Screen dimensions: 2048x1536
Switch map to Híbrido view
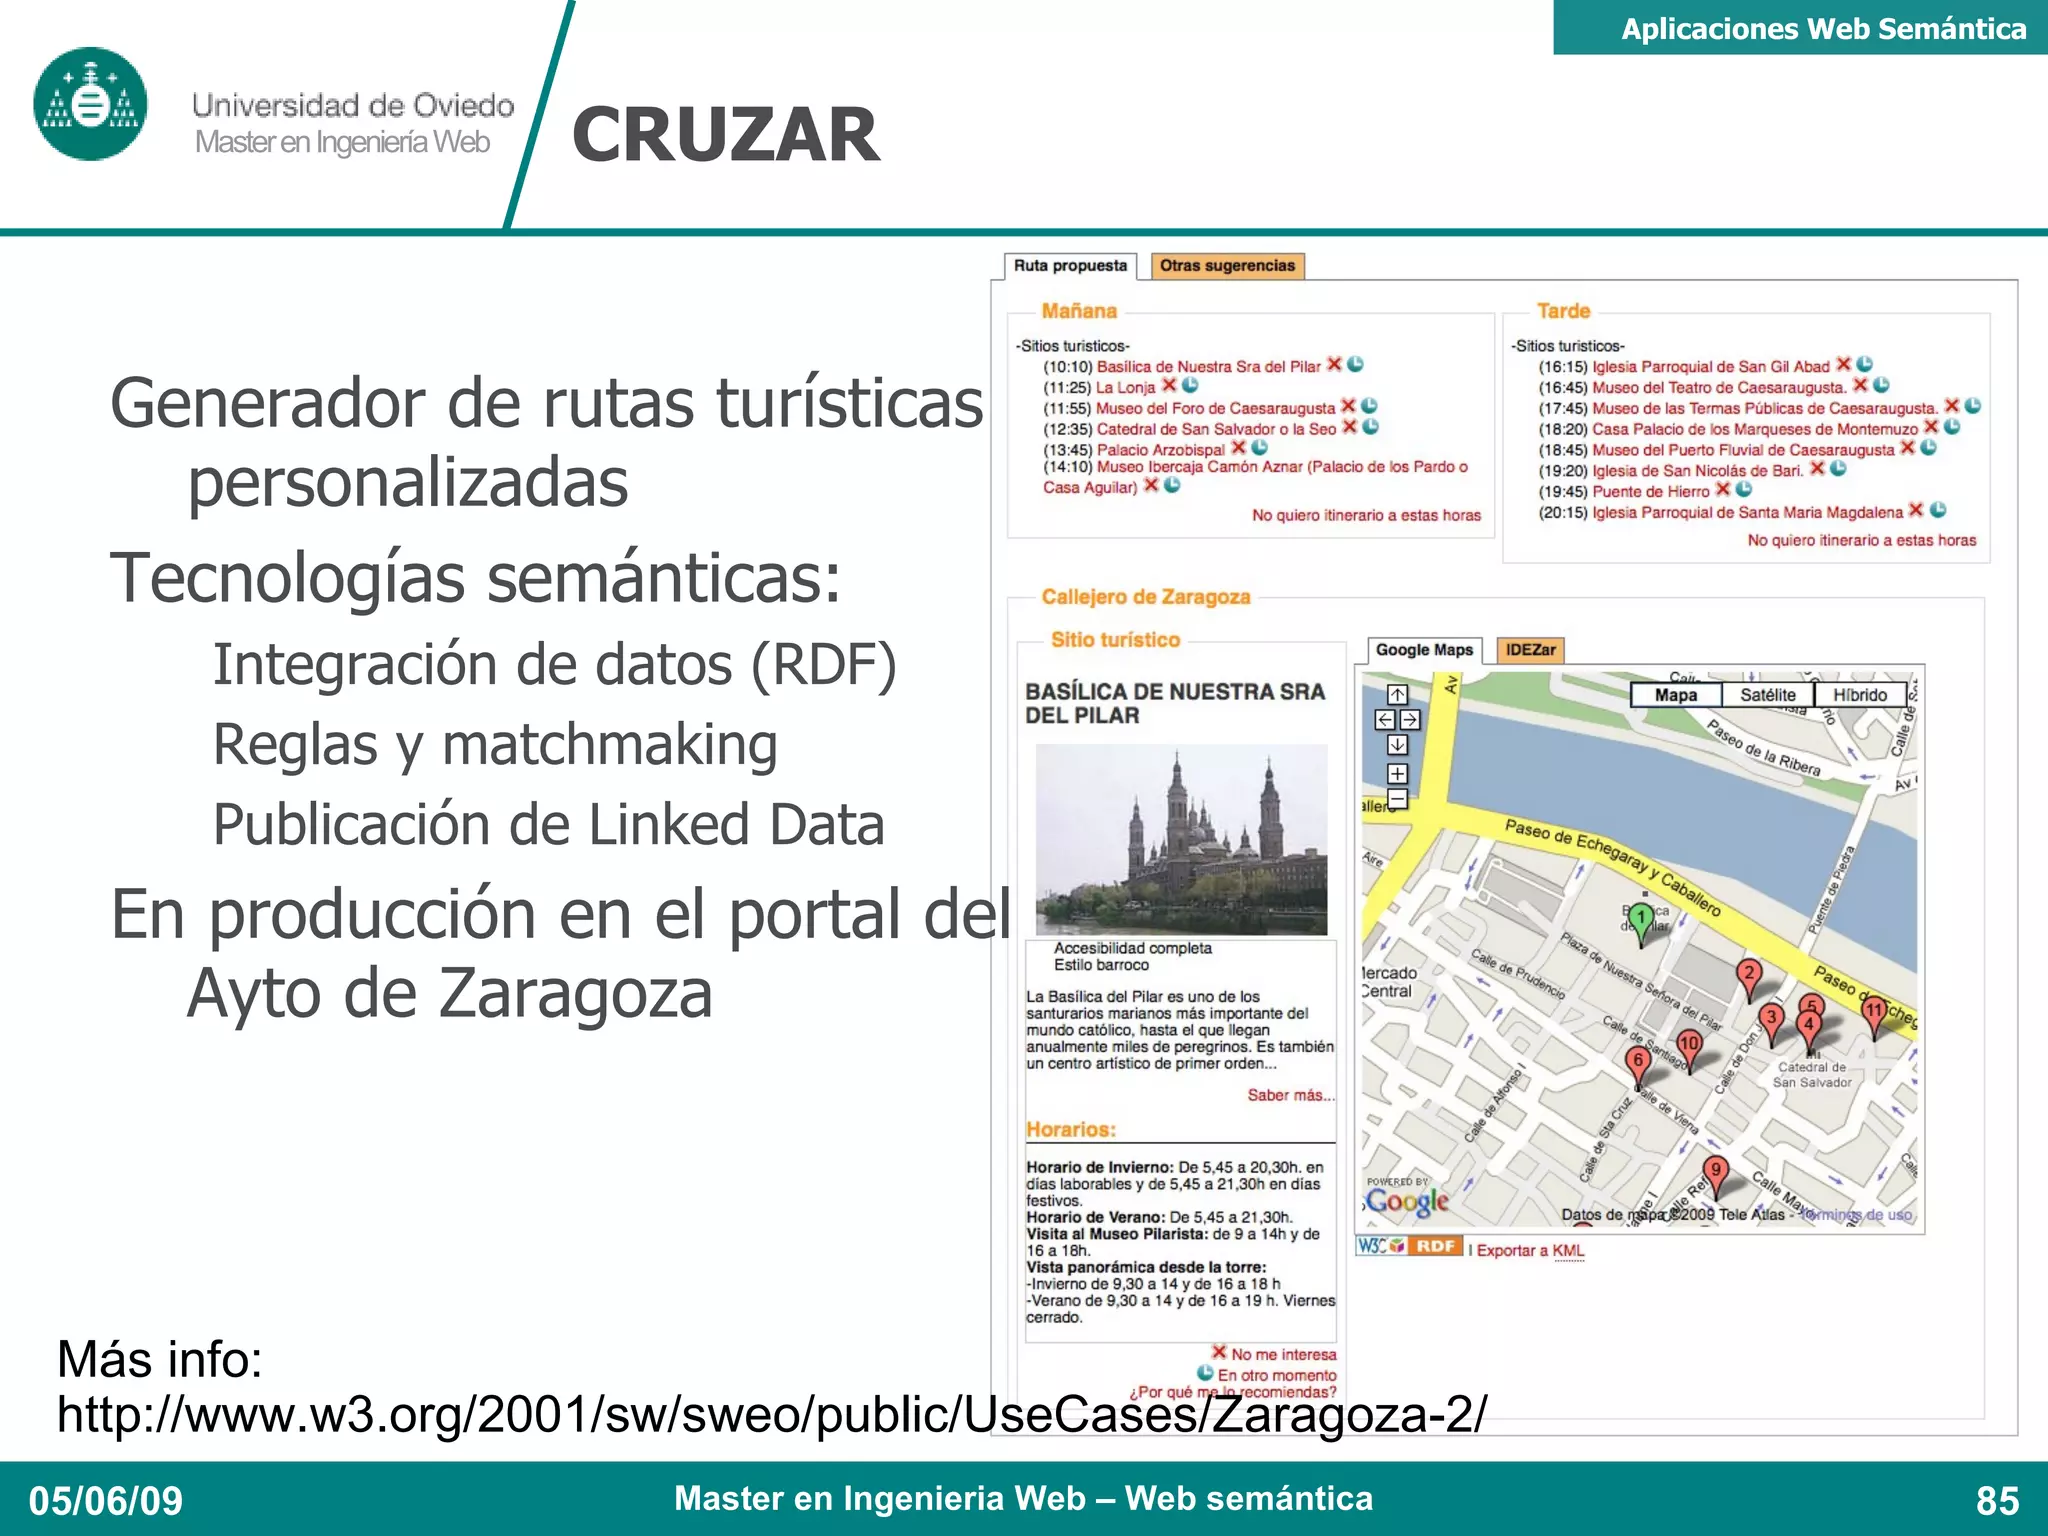(1860, 695)
